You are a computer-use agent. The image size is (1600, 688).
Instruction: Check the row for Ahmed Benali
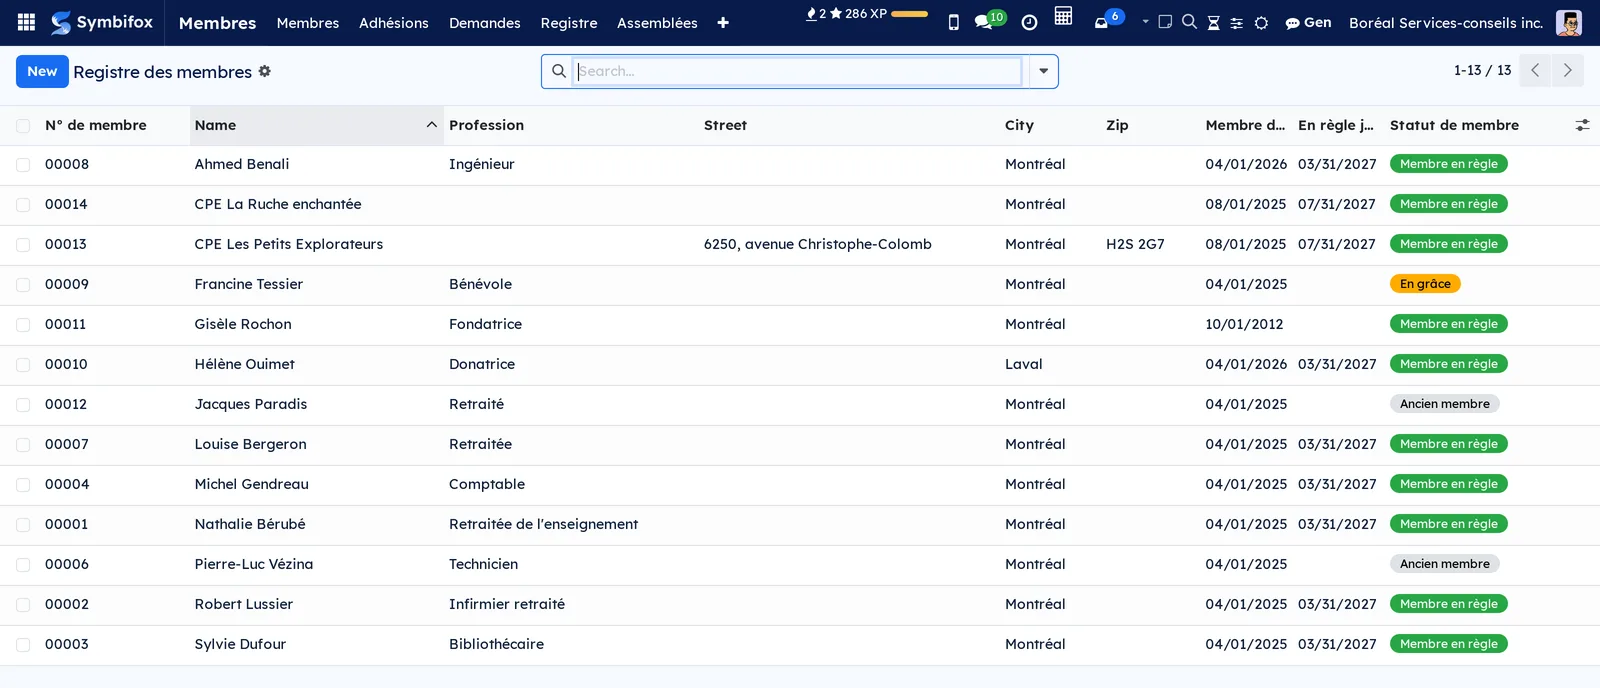tap(23, 165)
